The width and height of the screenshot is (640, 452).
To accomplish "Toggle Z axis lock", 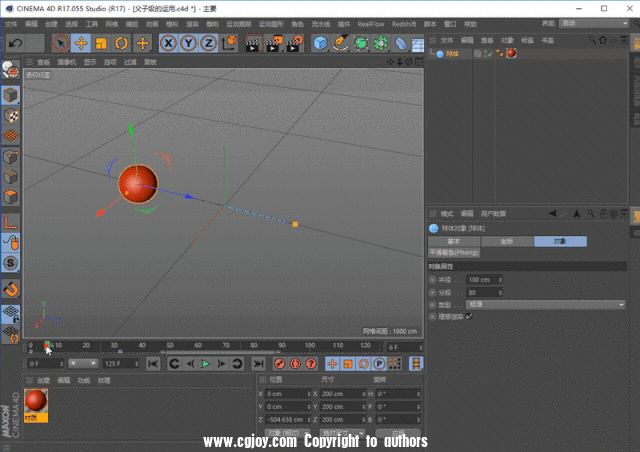I will pyautogui.click(x=209, y=43).
